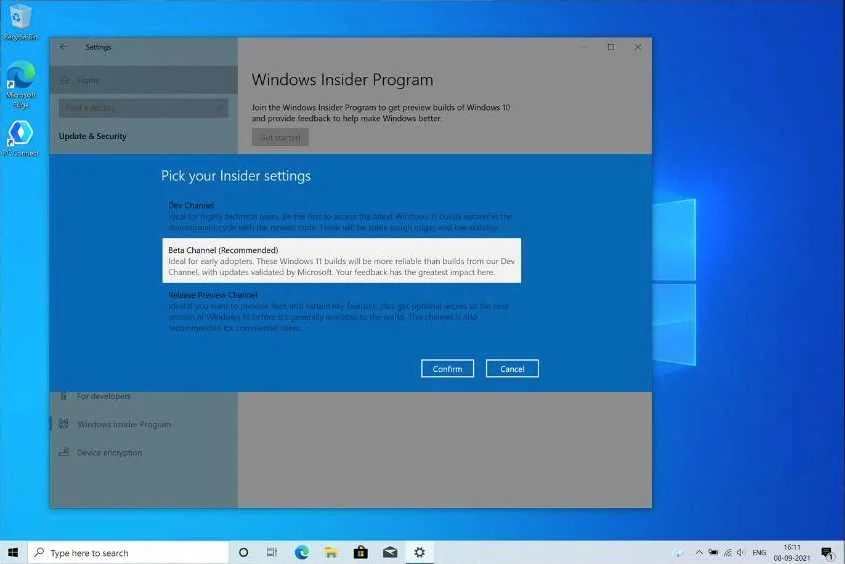Viewport: 845px width, 564px height.
Task: Open For developers in the sidebar
Action: [143, 396]
